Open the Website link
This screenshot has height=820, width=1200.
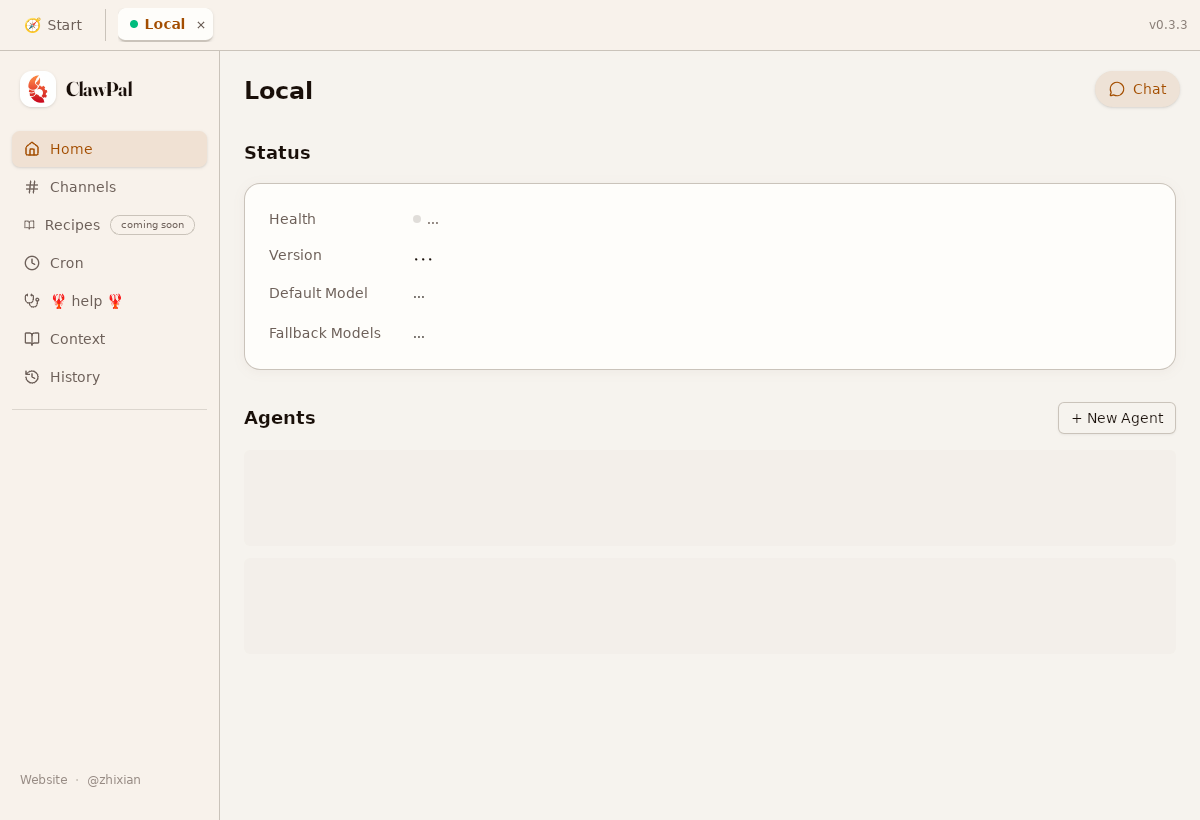(44, 780)
